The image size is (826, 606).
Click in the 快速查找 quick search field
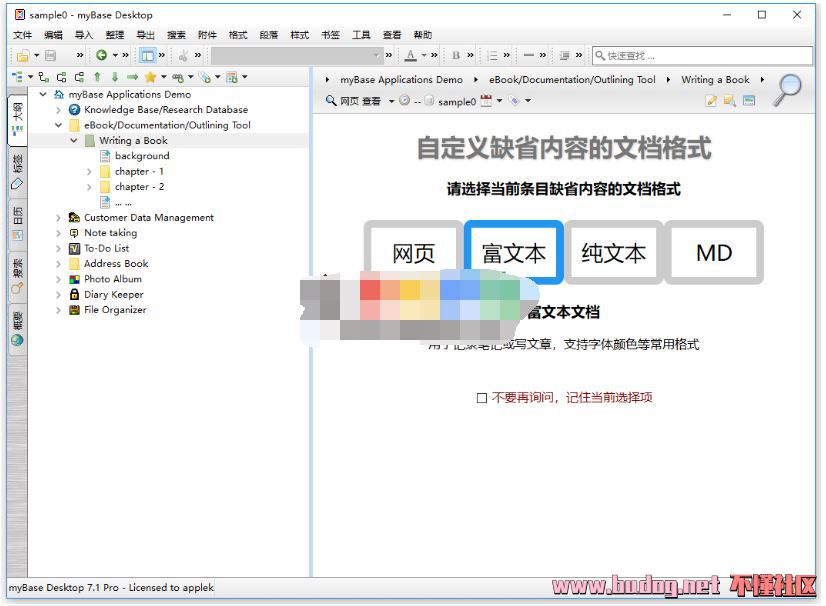(702, 55)
